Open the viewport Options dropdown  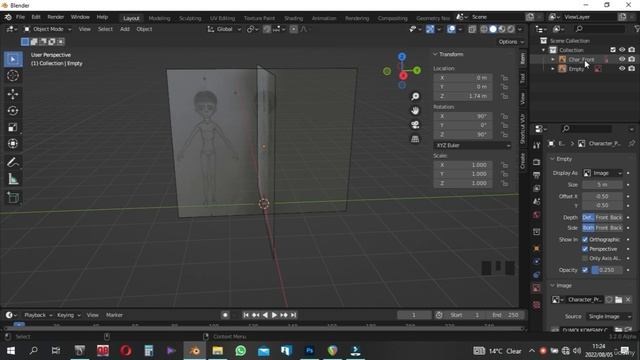(511, 42)
